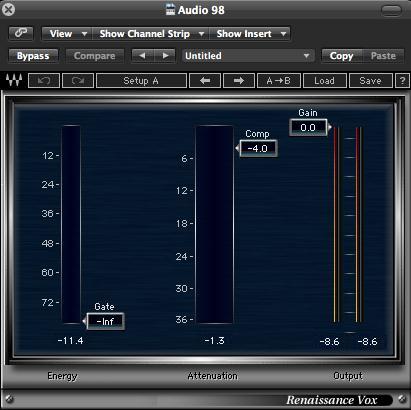Select previous setting with small left triangle
The image size is (411, 410).
point(142,56)
